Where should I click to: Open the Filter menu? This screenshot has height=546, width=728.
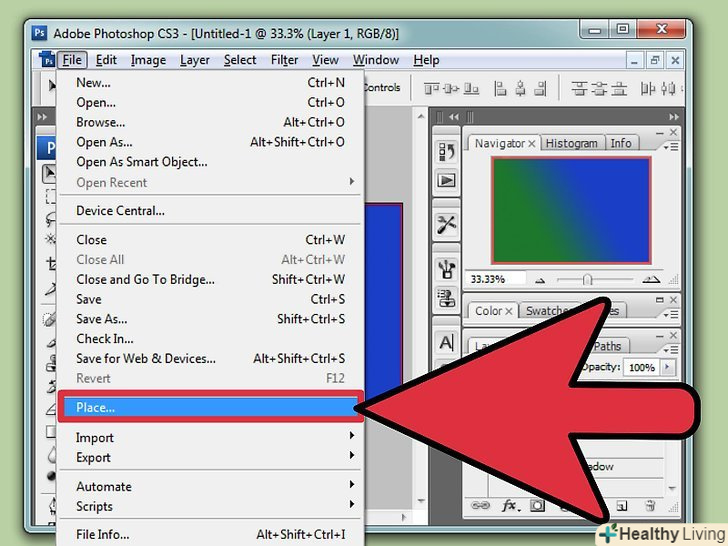[285, 60]
